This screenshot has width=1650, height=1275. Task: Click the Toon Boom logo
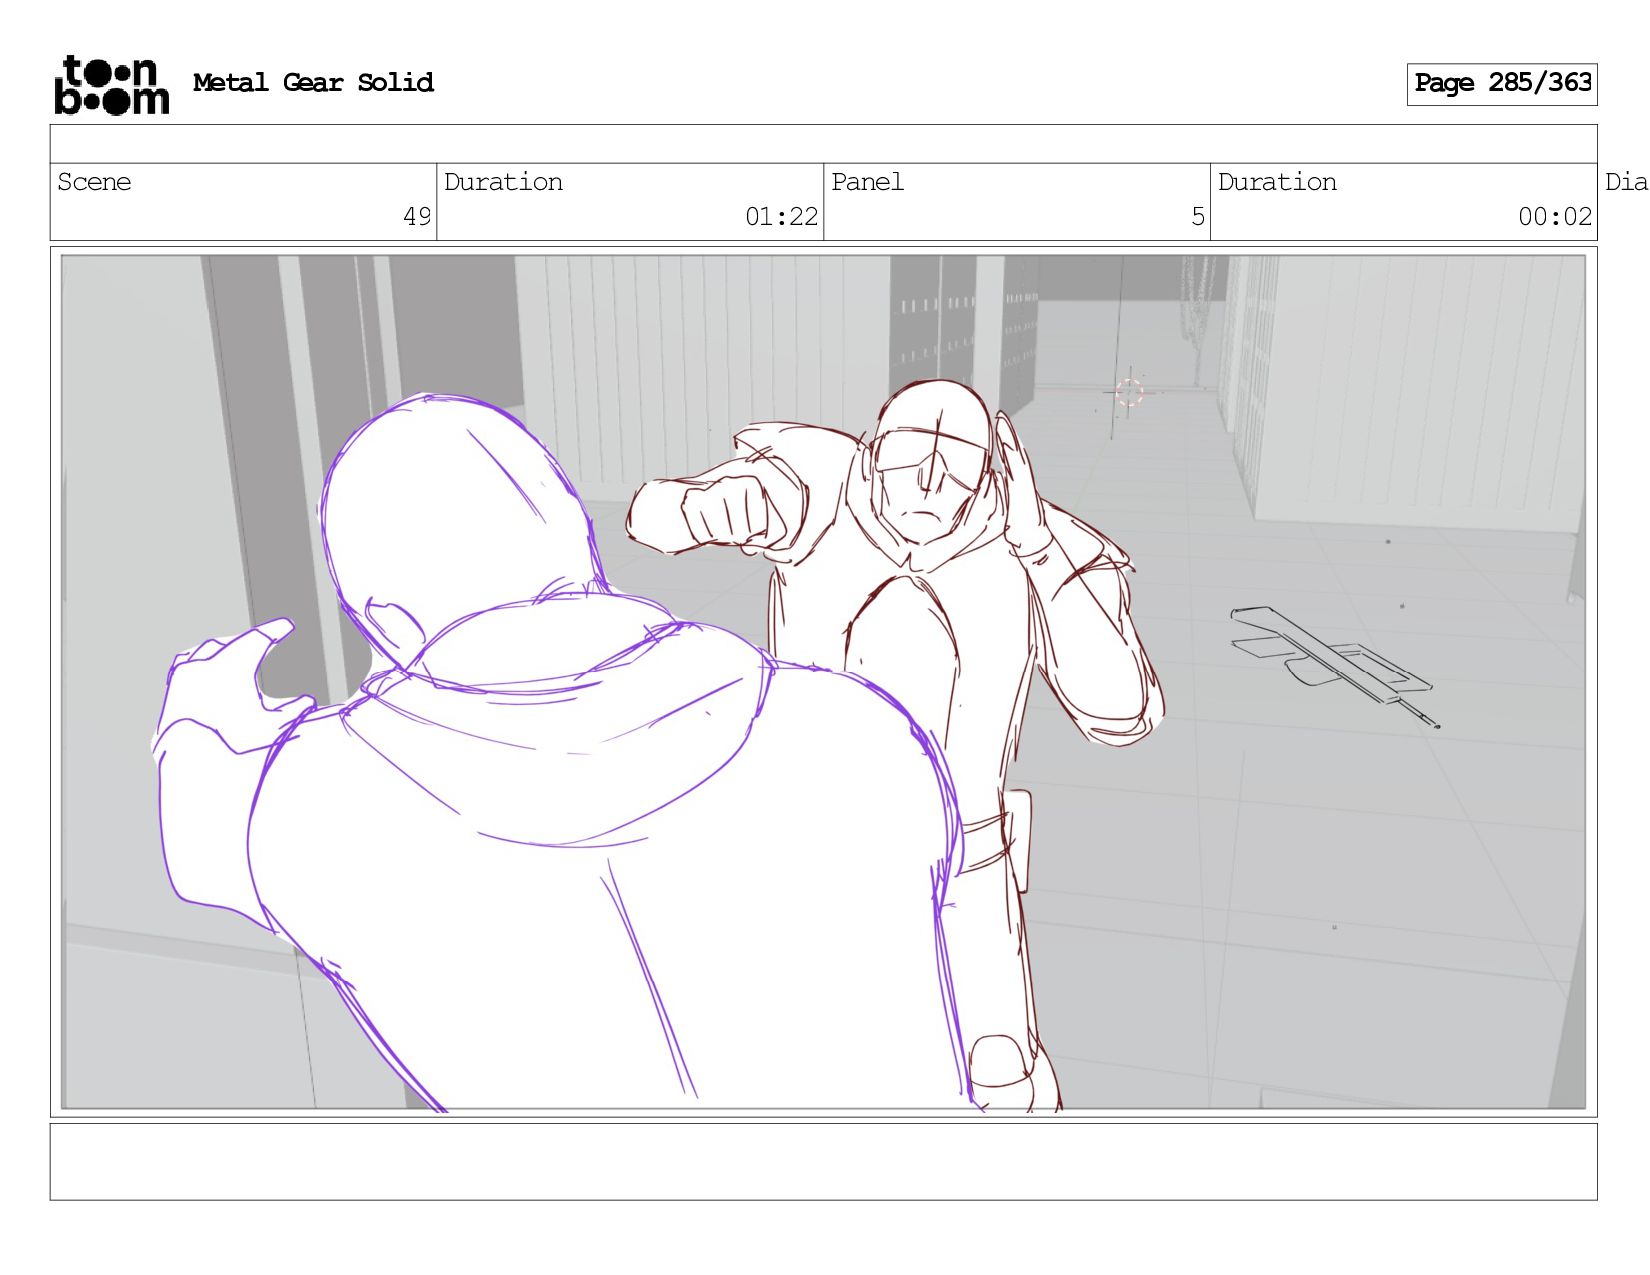[111, 85]
